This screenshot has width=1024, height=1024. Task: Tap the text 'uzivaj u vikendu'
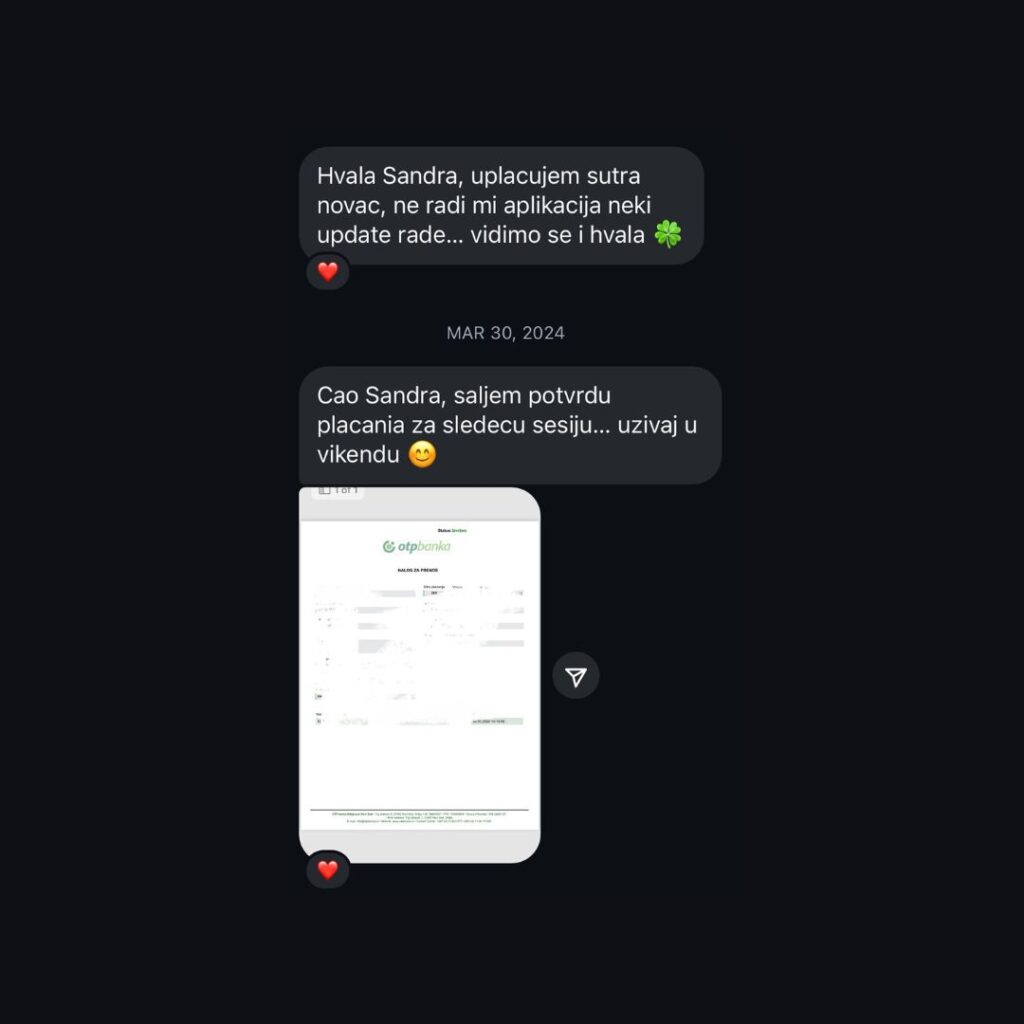[507, 440]
